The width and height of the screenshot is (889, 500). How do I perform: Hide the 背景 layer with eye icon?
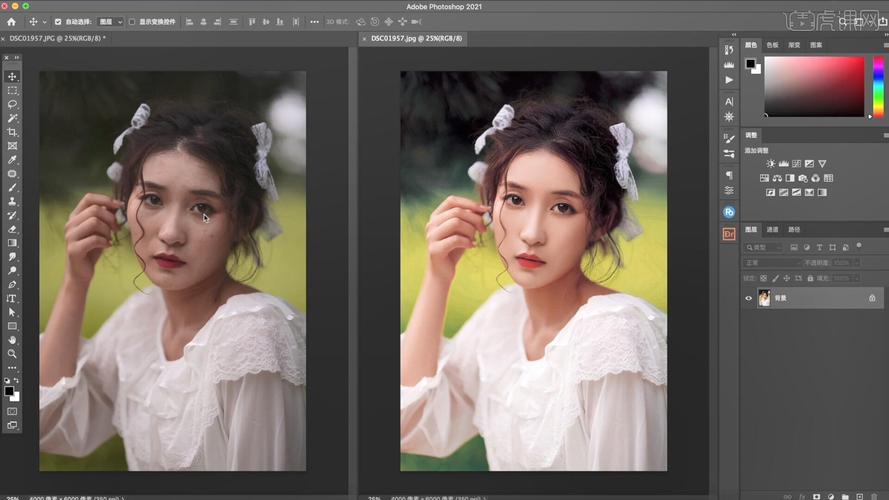(748, 298)
